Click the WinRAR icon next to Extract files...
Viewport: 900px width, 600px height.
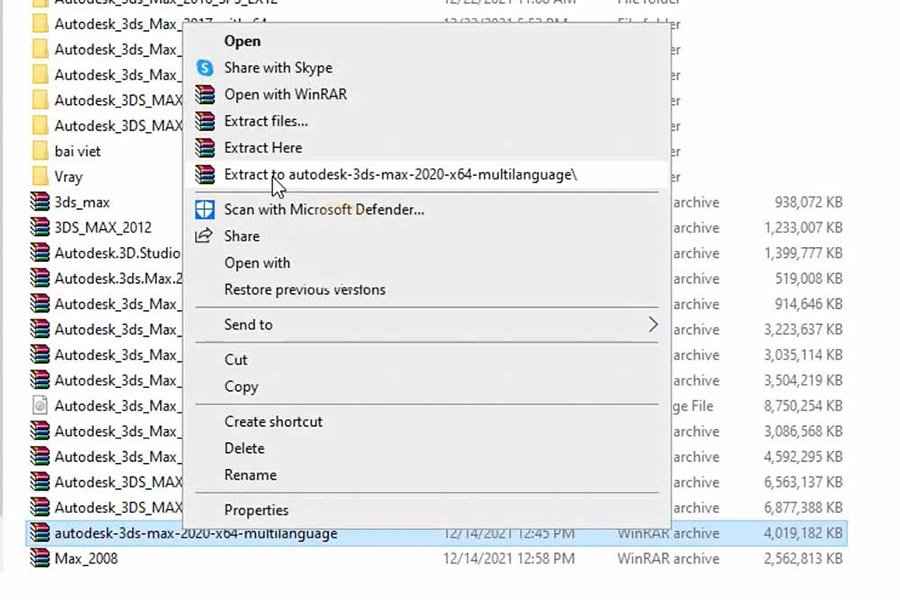pyautogui.click(x=205, y=121)
